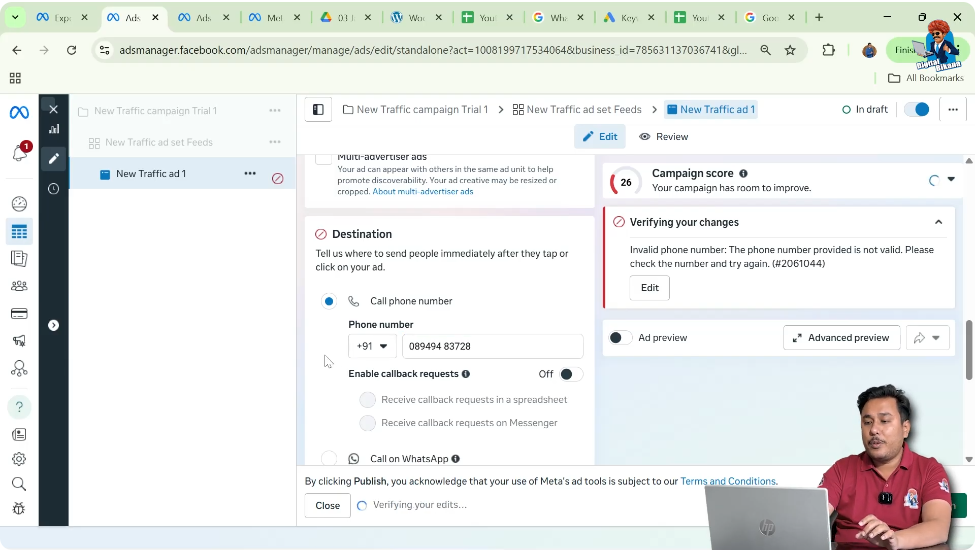Open the Meta logo home icon
The image size is (976, 551).
tap(19, 112)
